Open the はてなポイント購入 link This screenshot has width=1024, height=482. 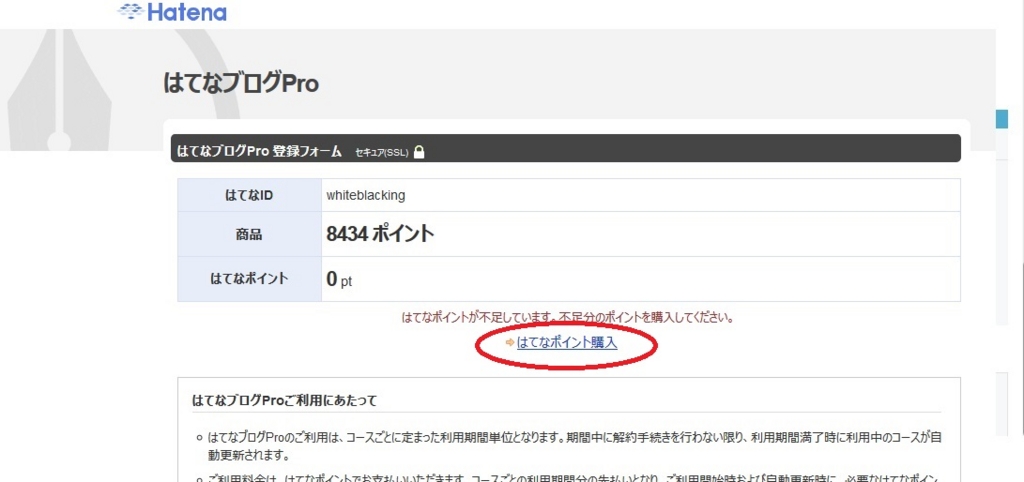[567, 342]
